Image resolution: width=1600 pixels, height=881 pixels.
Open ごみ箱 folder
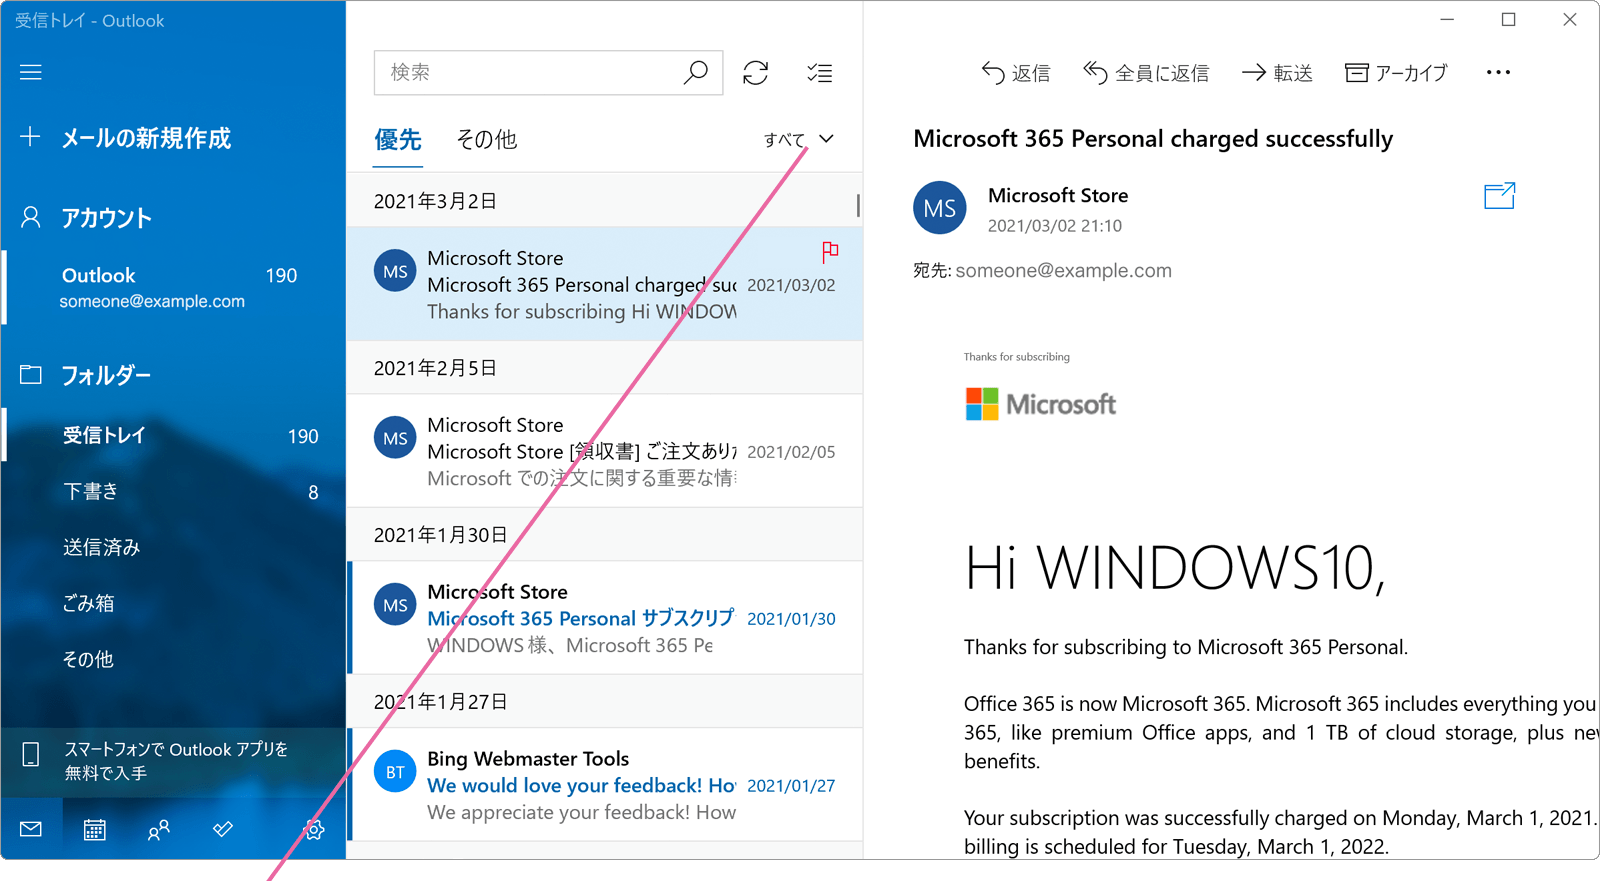coord(173,603)
